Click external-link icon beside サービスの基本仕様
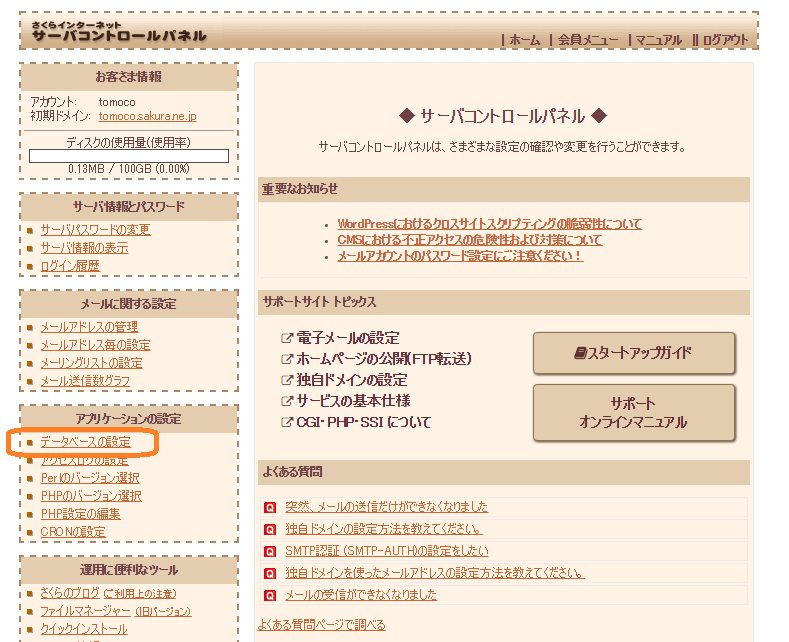The image size is (789, 642). 286,401
